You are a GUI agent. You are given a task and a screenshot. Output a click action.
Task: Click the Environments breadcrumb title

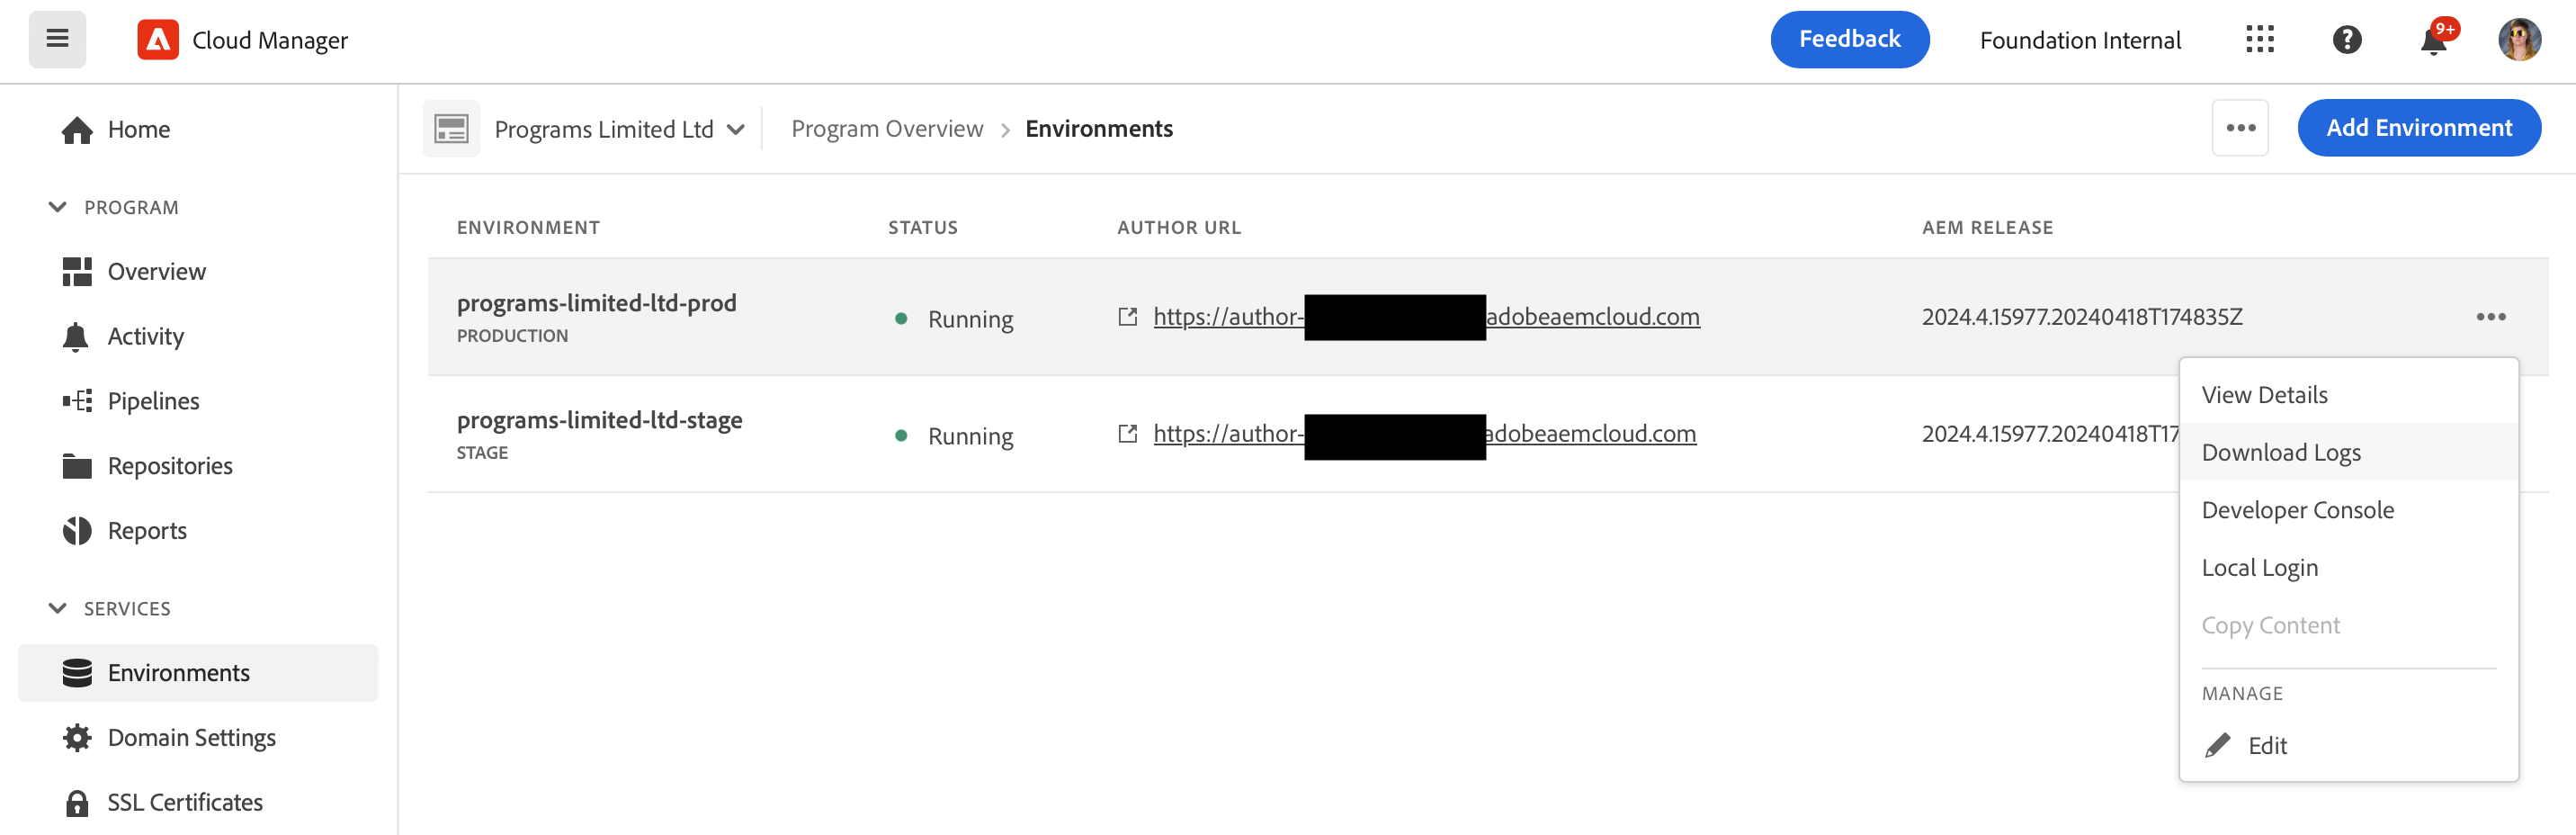click(x=1099, y=129)
